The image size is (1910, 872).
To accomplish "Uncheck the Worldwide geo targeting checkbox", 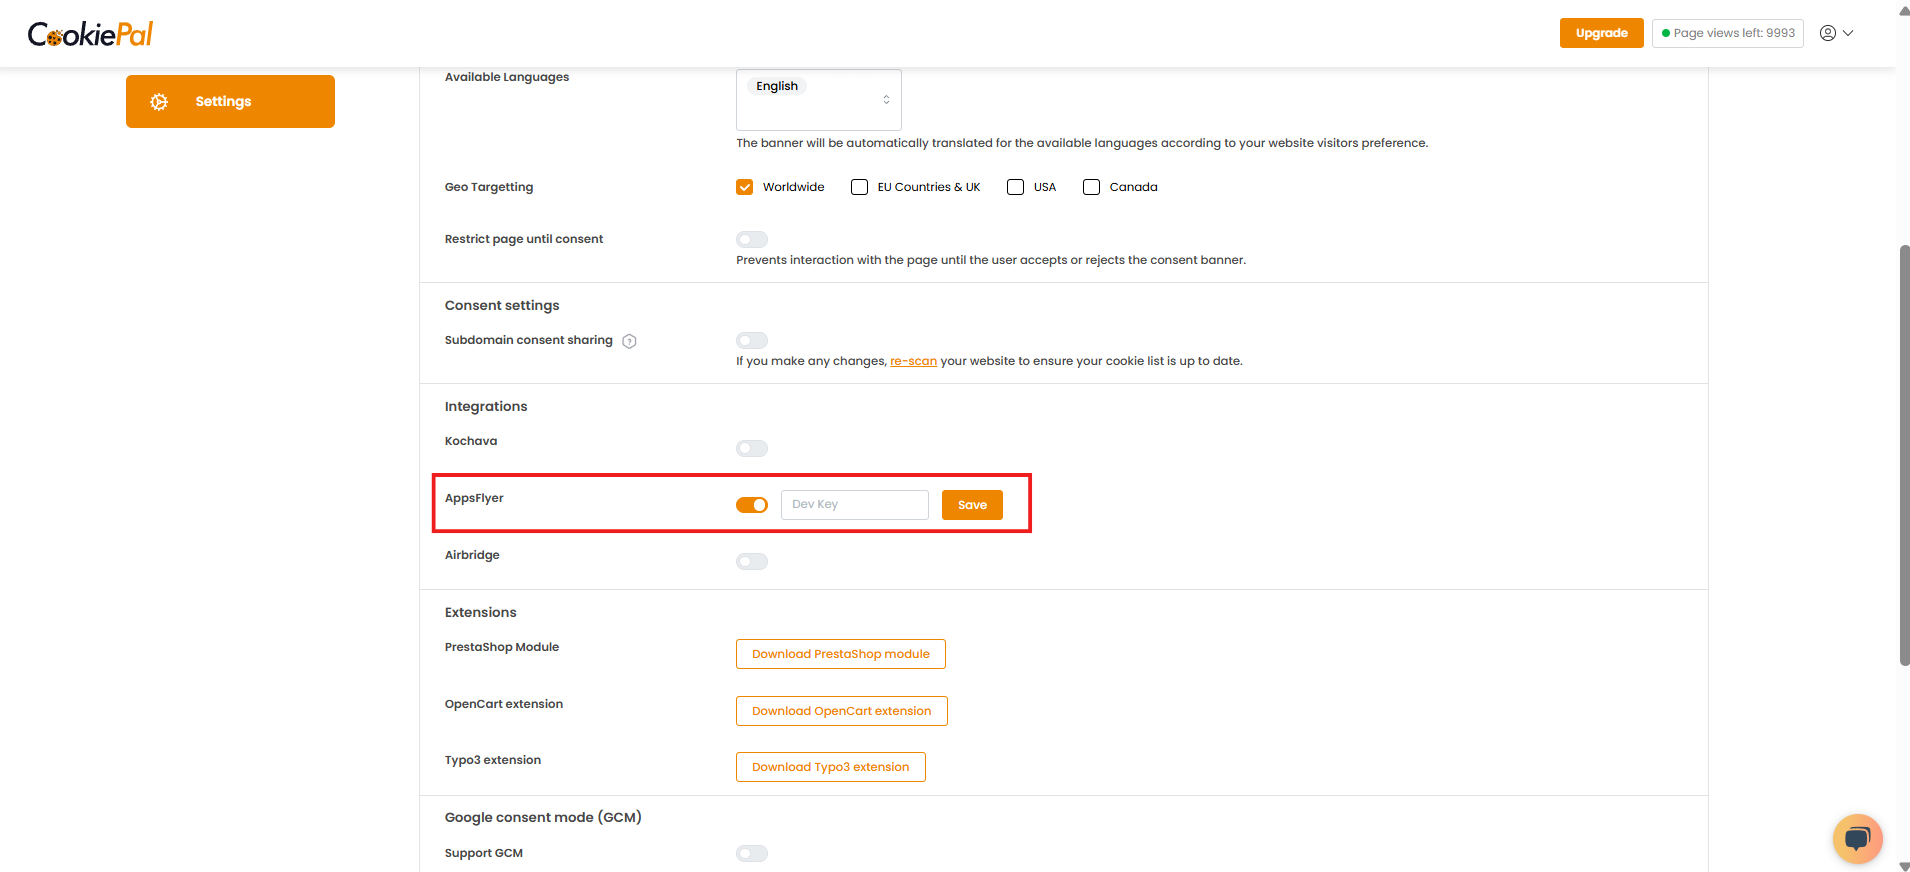I will click(744, 187).
